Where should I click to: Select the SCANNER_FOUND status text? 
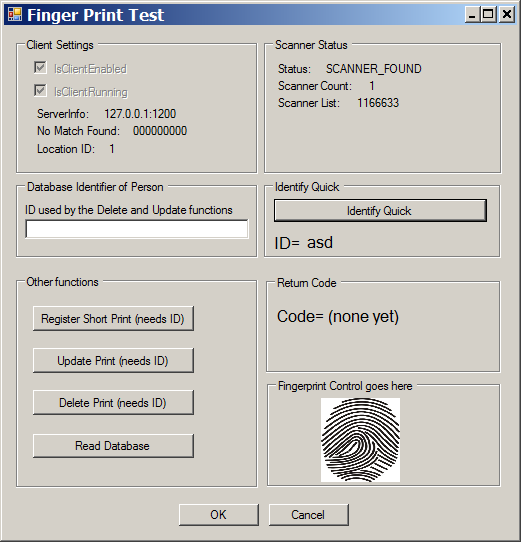click(x=374, y=69)
